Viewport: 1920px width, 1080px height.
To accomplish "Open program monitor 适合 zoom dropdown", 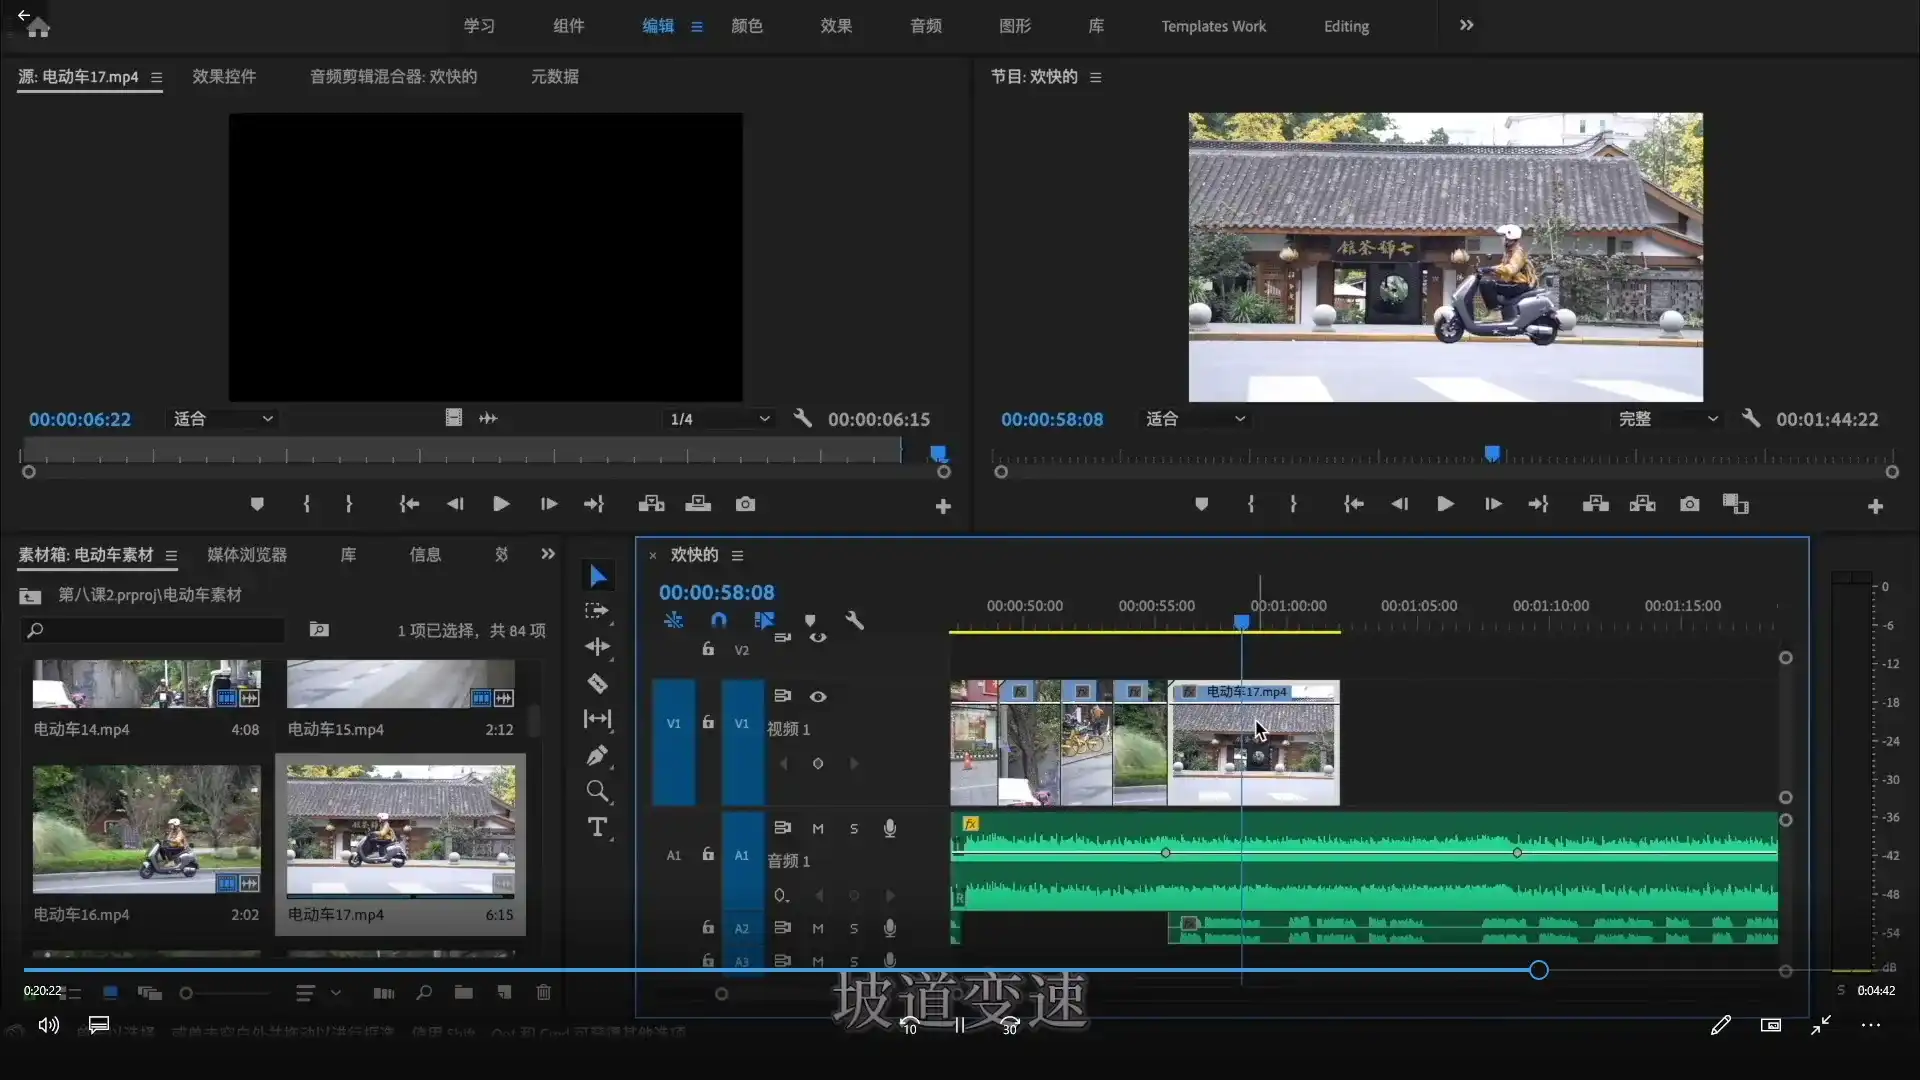I will pyautogui.click(x=1195, y=419).
